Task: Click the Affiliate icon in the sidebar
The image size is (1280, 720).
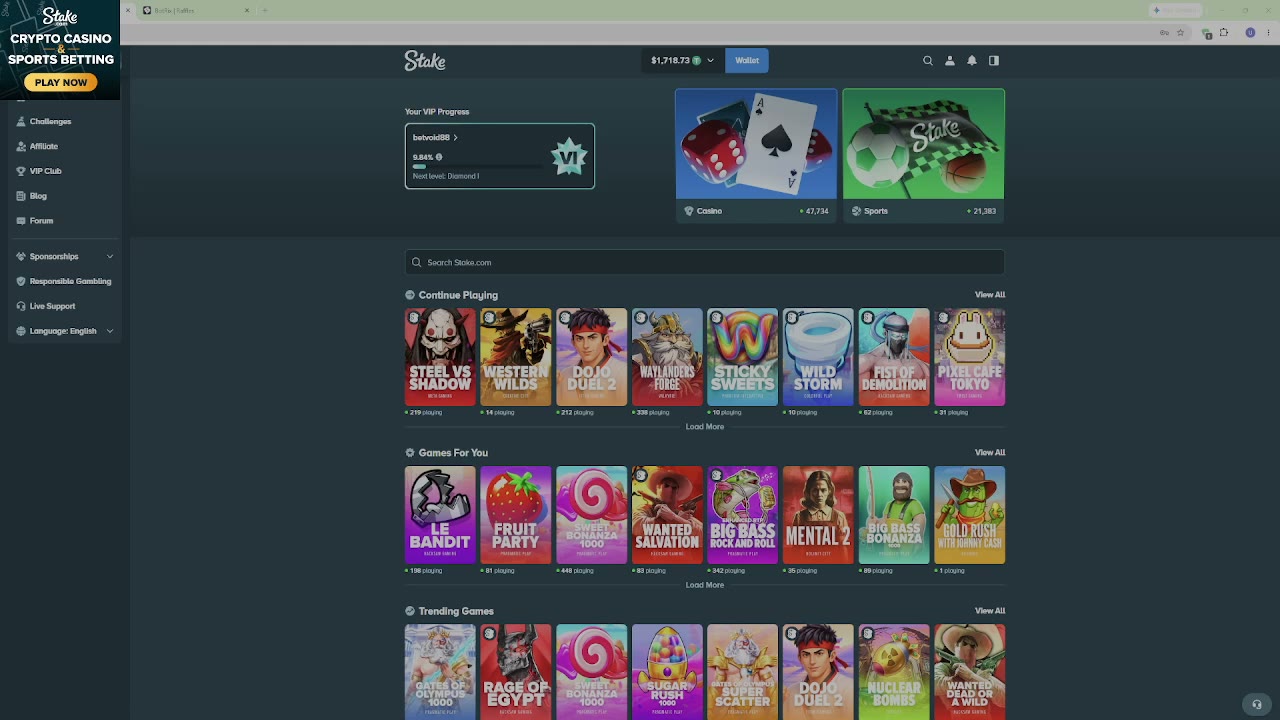Action: (21, 146)
